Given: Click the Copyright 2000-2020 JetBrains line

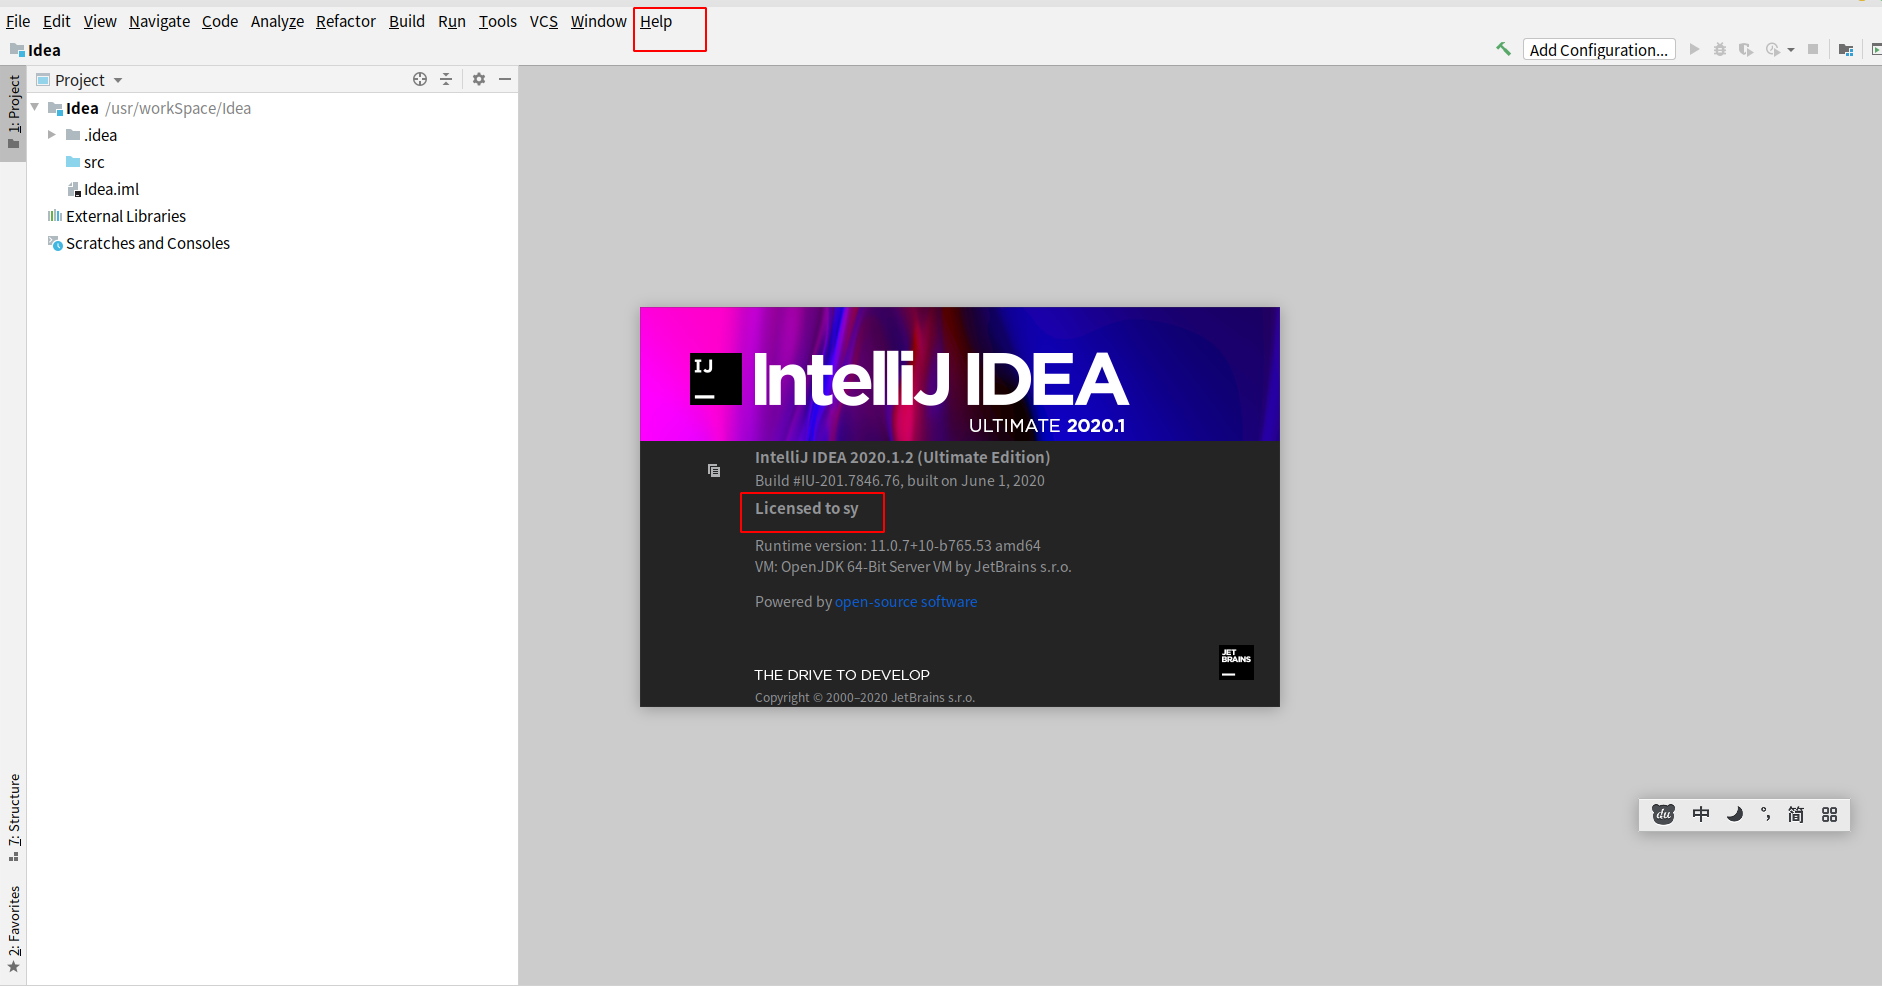Looking at the screenshot, I should (865, 697).
